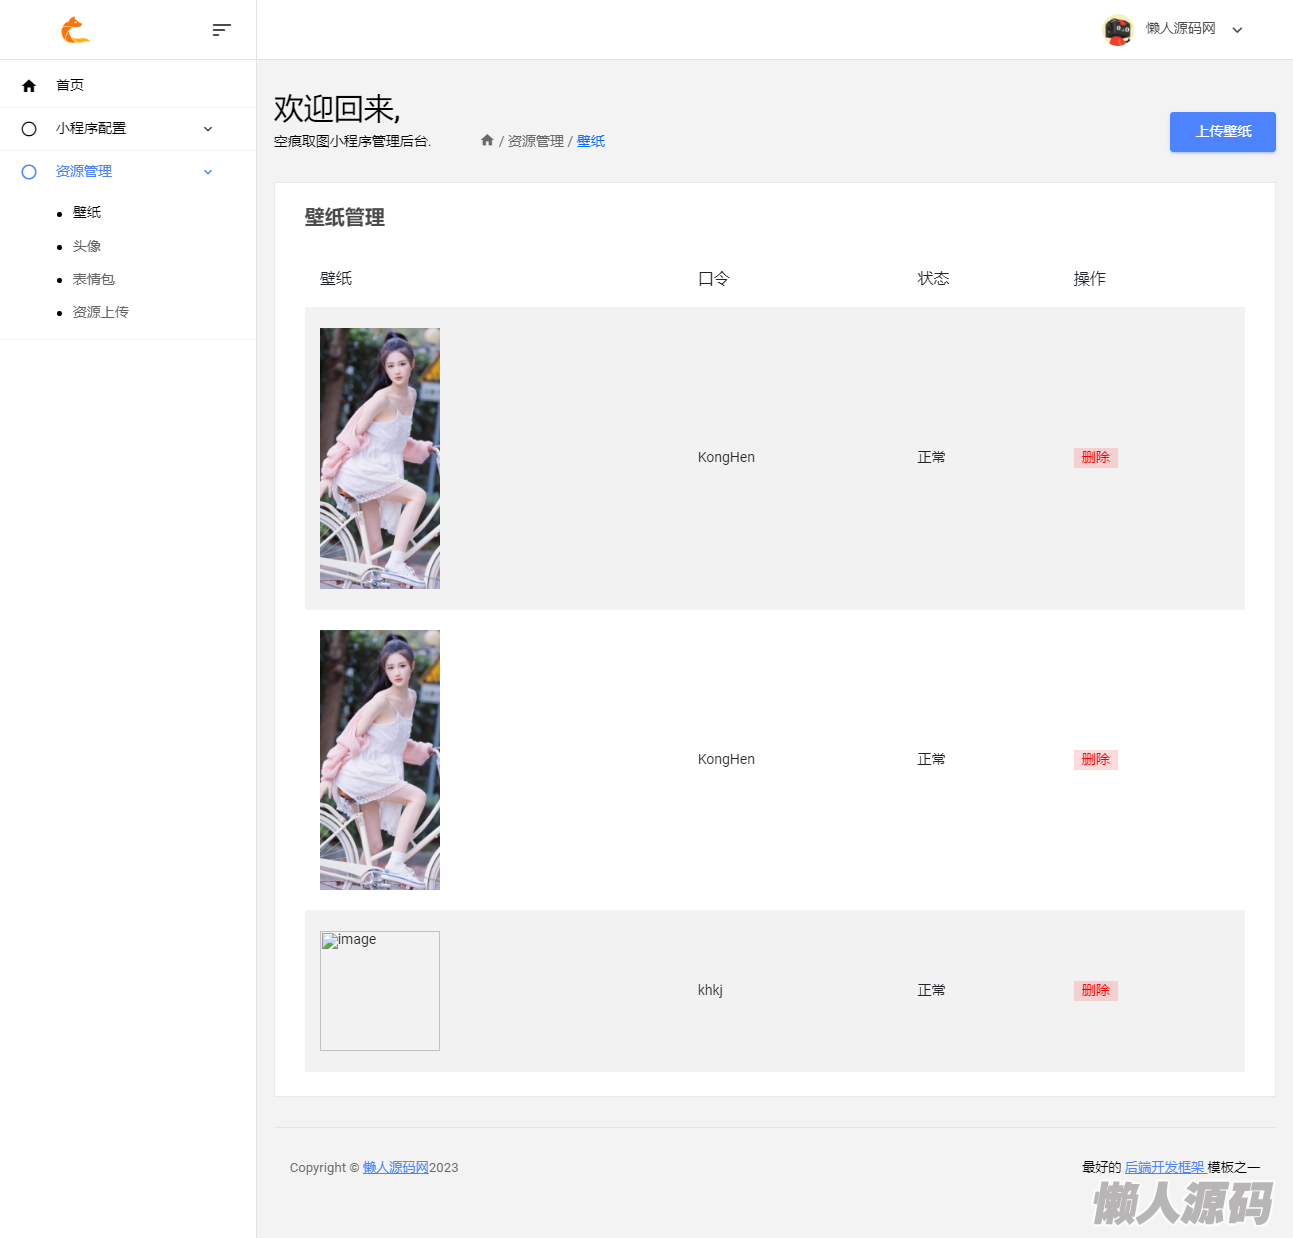Click the 上传壁纸 button
The height and width of the screenshot is (1238, 1293).
[1223, 132]
